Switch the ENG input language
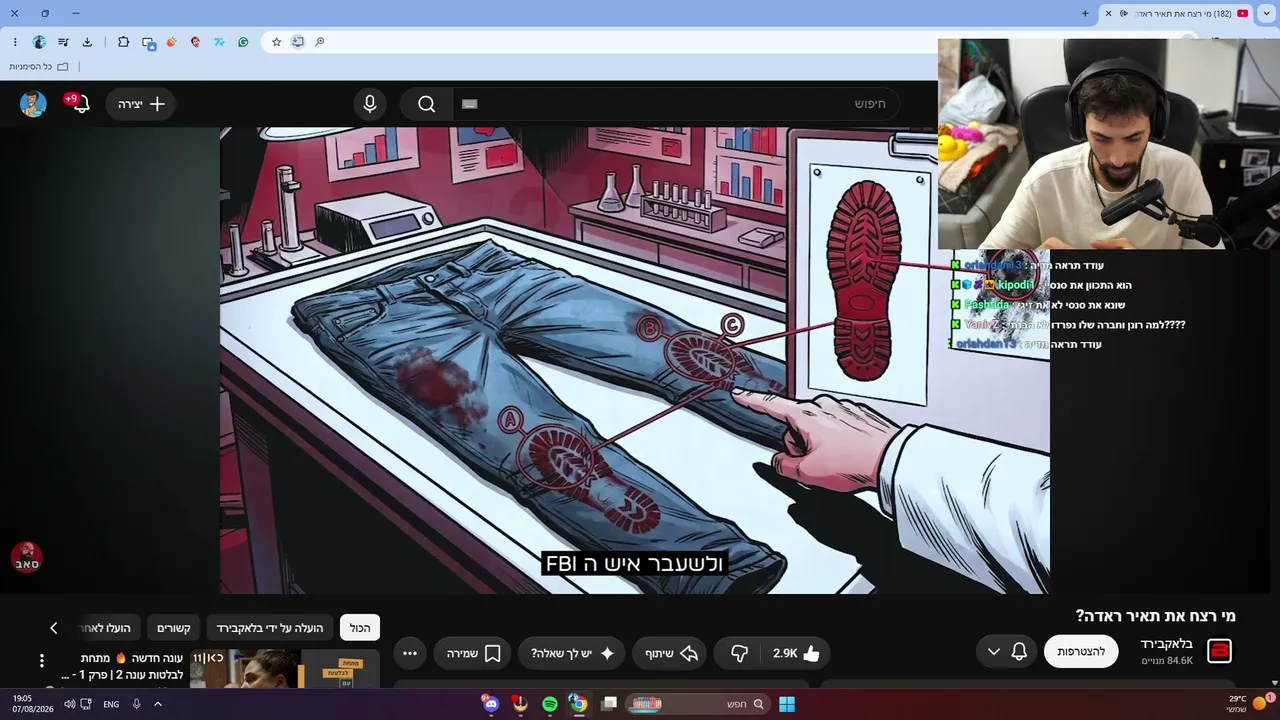The height and width of the screenshot is (720, 1280). click(x=111, y=704)
